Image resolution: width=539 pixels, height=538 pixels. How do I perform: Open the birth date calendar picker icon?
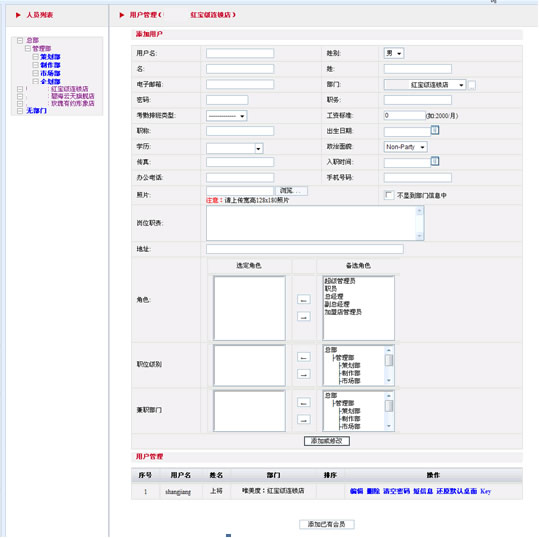(435, 130)
